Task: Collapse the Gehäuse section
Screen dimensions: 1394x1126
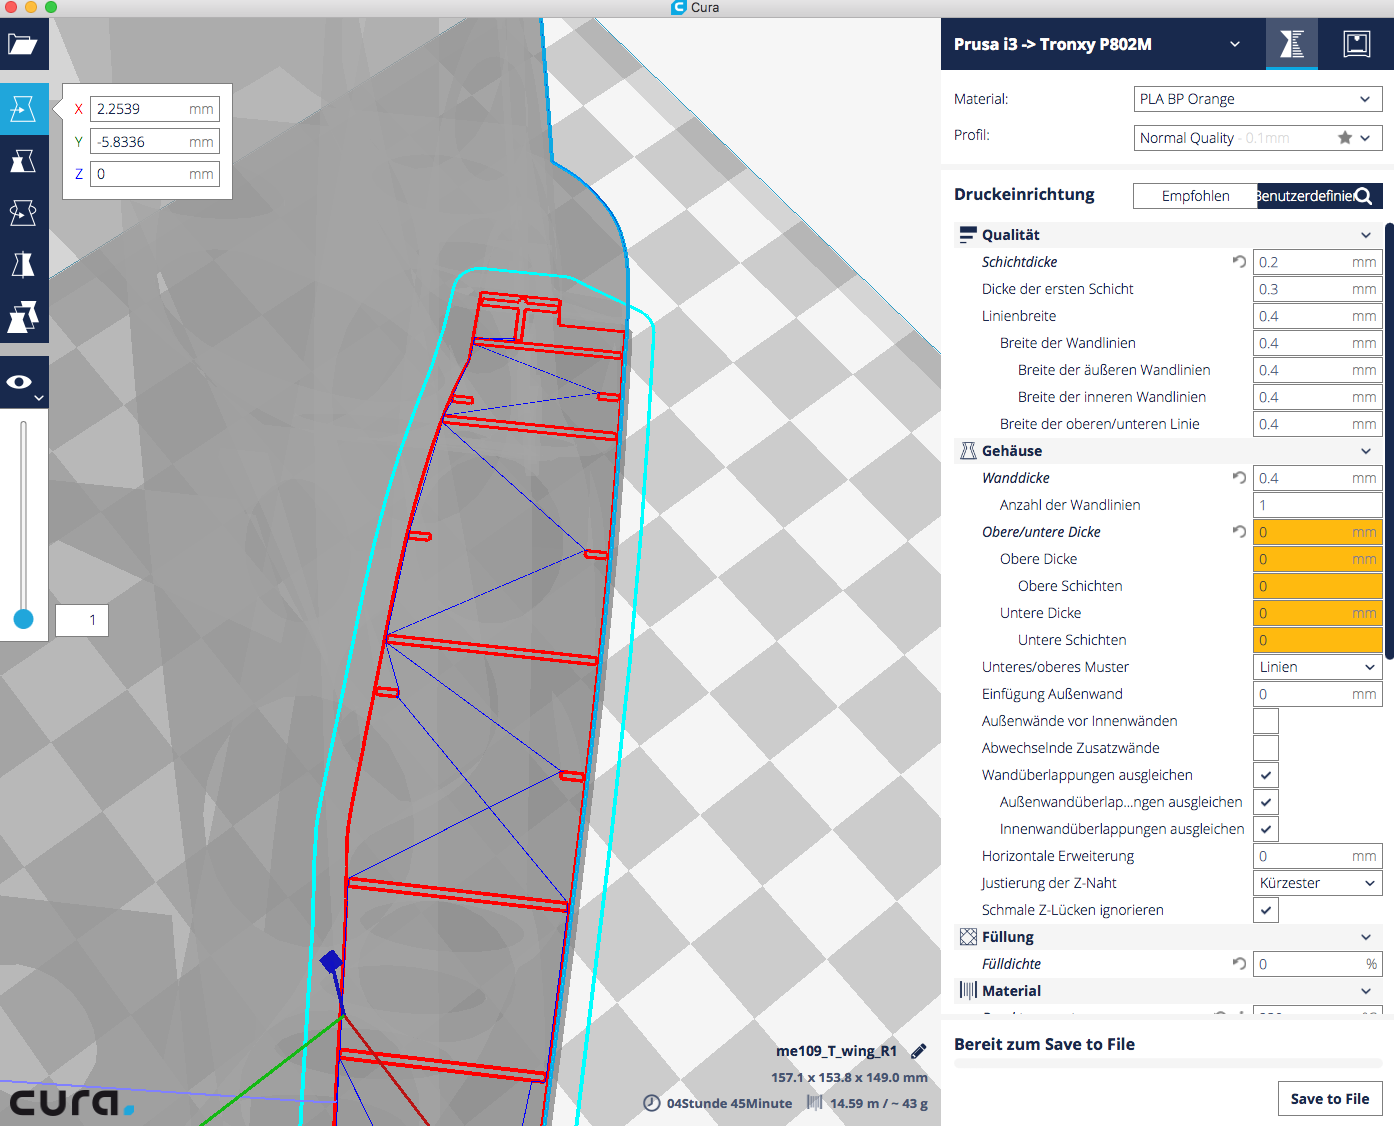Action: (x=1366, y=451)
